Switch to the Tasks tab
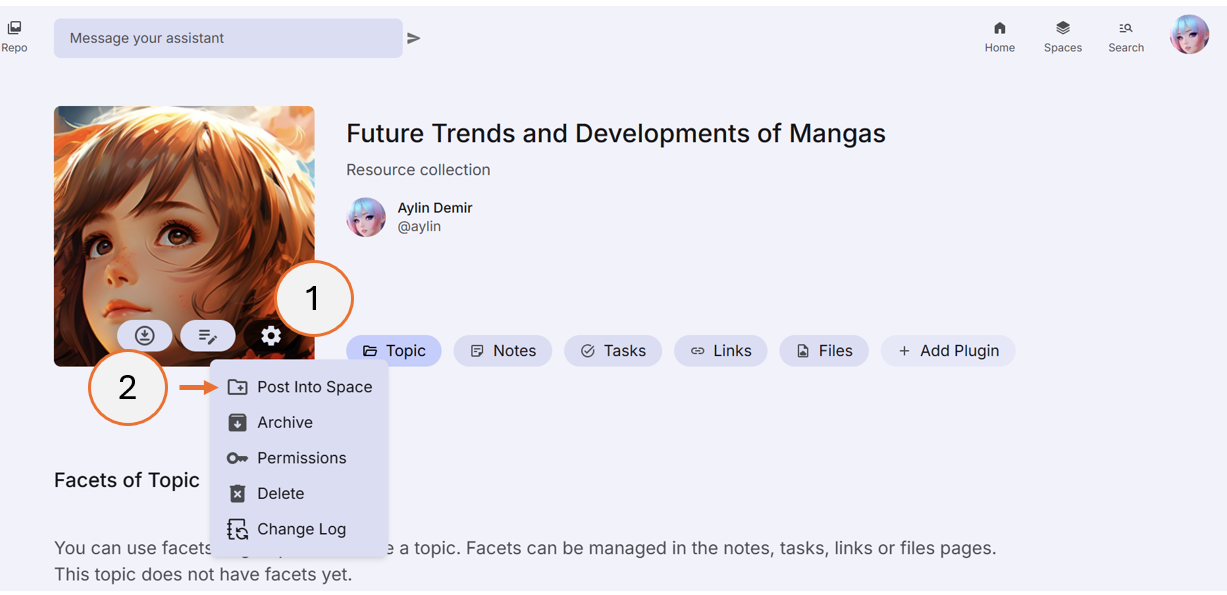 click(x=613, y=350)
